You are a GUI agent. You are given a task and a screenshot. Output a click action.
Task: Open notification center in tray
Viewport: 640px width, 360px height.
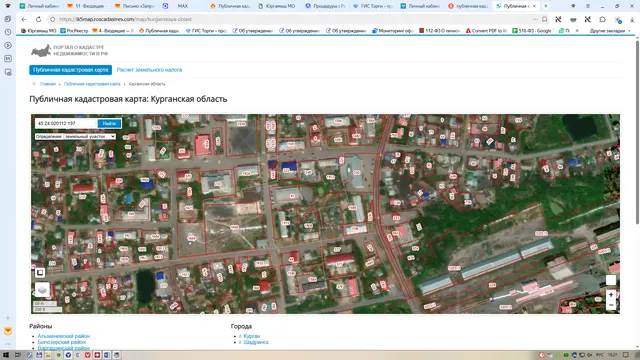tap(626, 355)
